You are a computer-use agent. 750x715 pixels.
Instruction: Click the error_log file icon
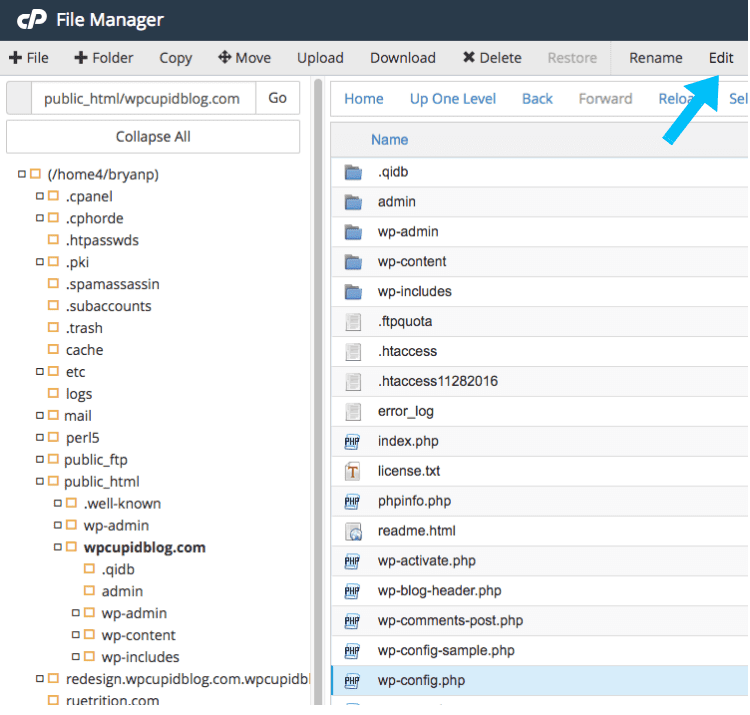pos(353,411)
